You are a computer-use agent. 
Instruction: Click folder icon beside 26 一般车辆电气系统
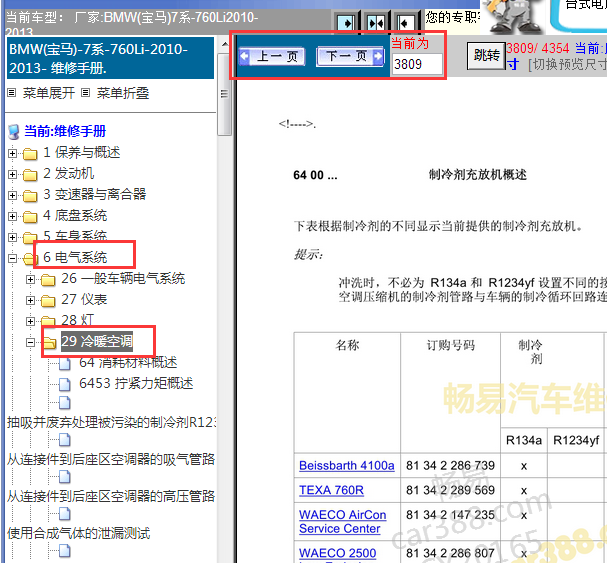point(48,279)
